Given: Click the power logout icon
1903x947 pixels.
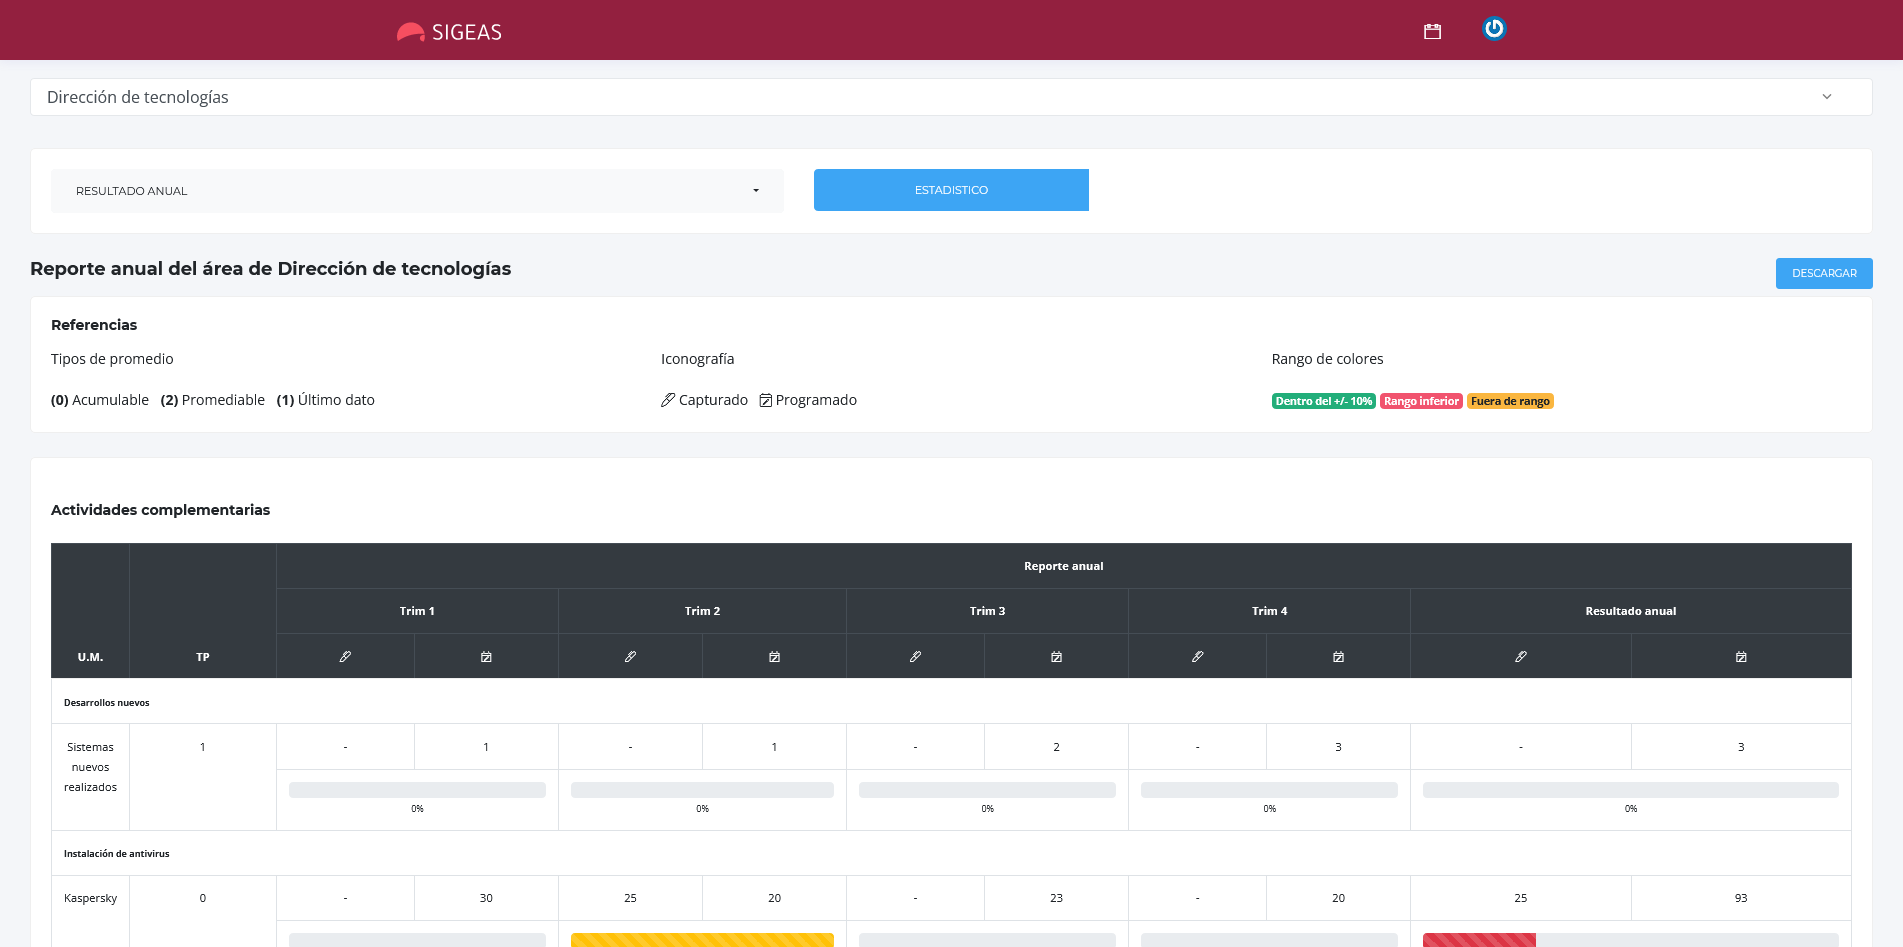Looking at the screenshot, I should pos(1494,29).
